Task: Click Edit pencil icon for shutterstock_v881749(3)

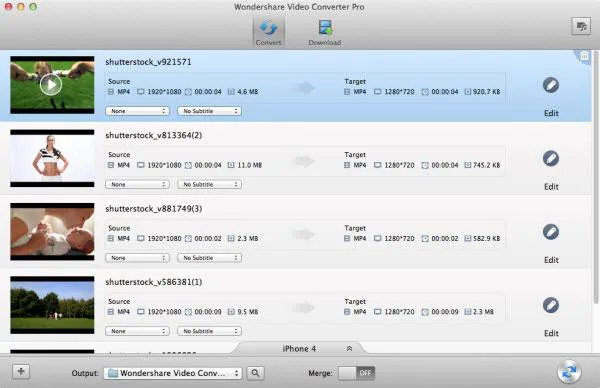Action: click(x=551, y=232)
